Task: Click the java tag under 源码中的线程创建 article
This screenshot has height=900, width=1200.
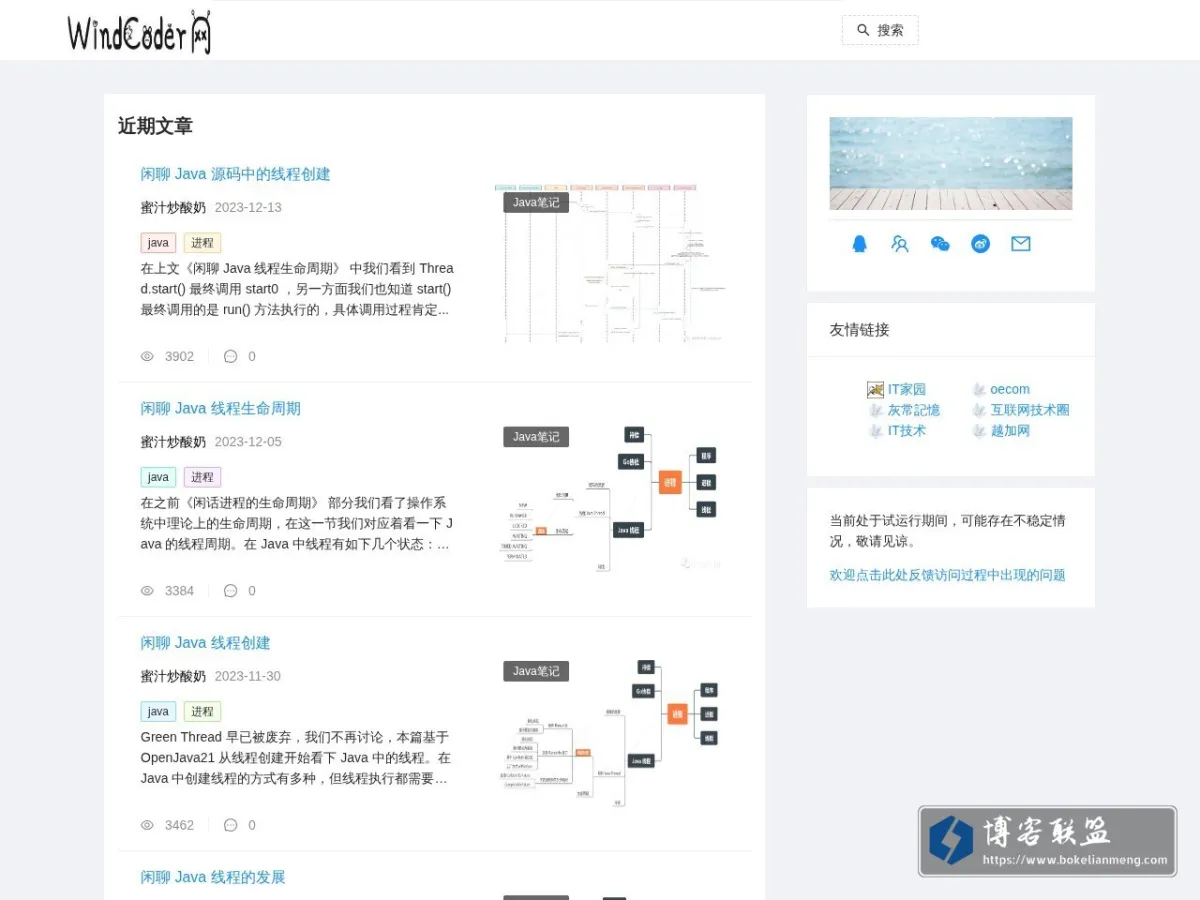Action: click(158, 243)
